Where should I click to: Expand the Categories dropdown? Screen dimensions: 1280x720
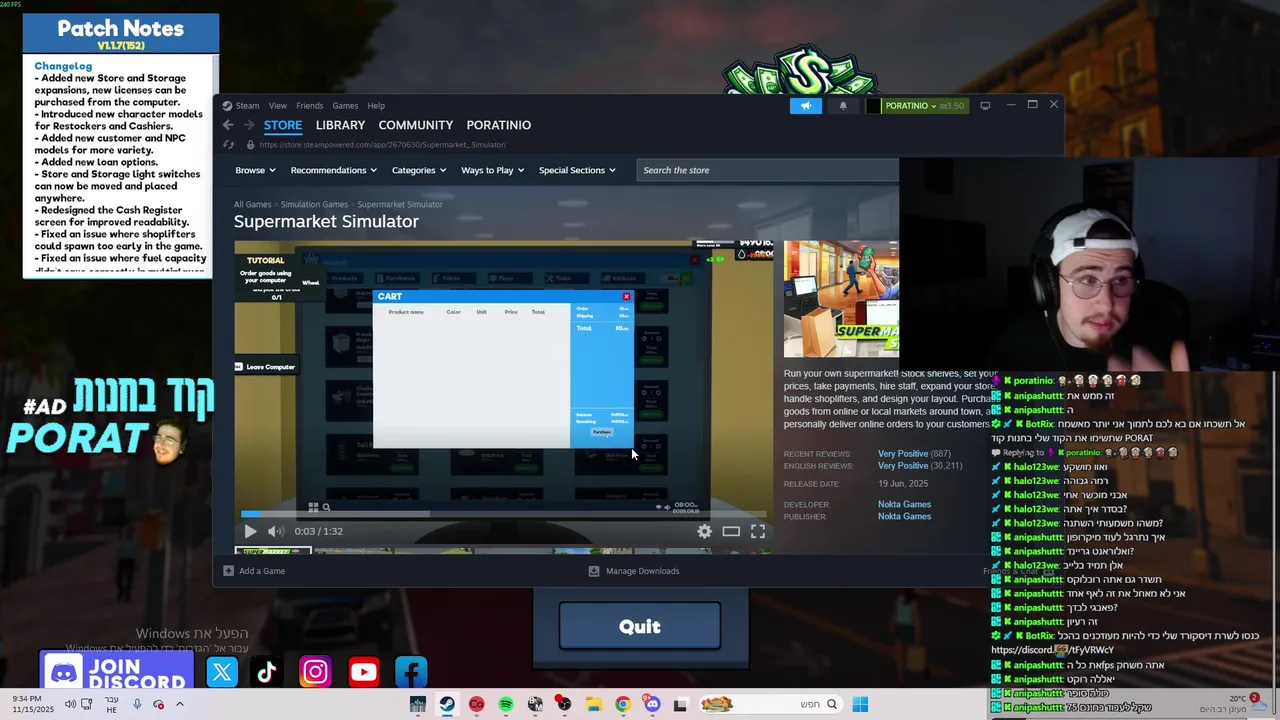coord(419,170)
